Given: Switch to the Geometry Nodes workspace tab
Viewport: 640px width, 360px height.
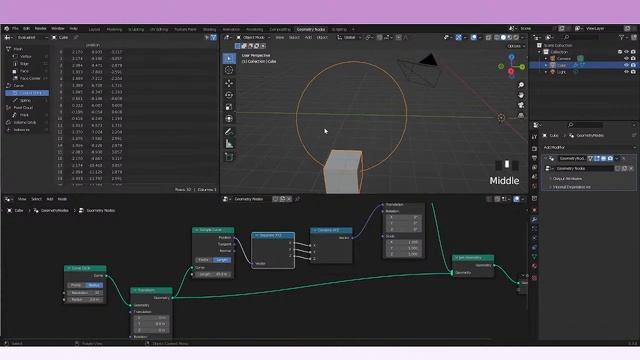Looking at the screenshot, I should (311, 29).
